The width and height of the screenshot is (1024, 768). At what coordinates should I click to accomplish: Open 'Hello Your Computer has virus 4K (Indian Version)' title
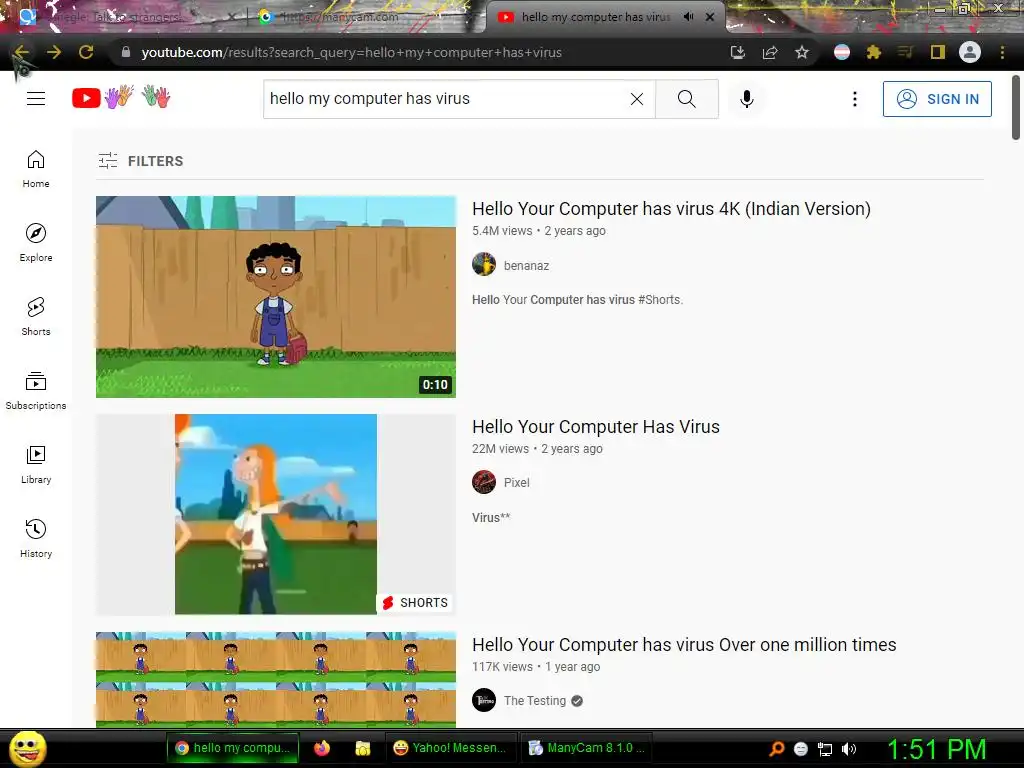pyautogui.click(x=671, y=208)
